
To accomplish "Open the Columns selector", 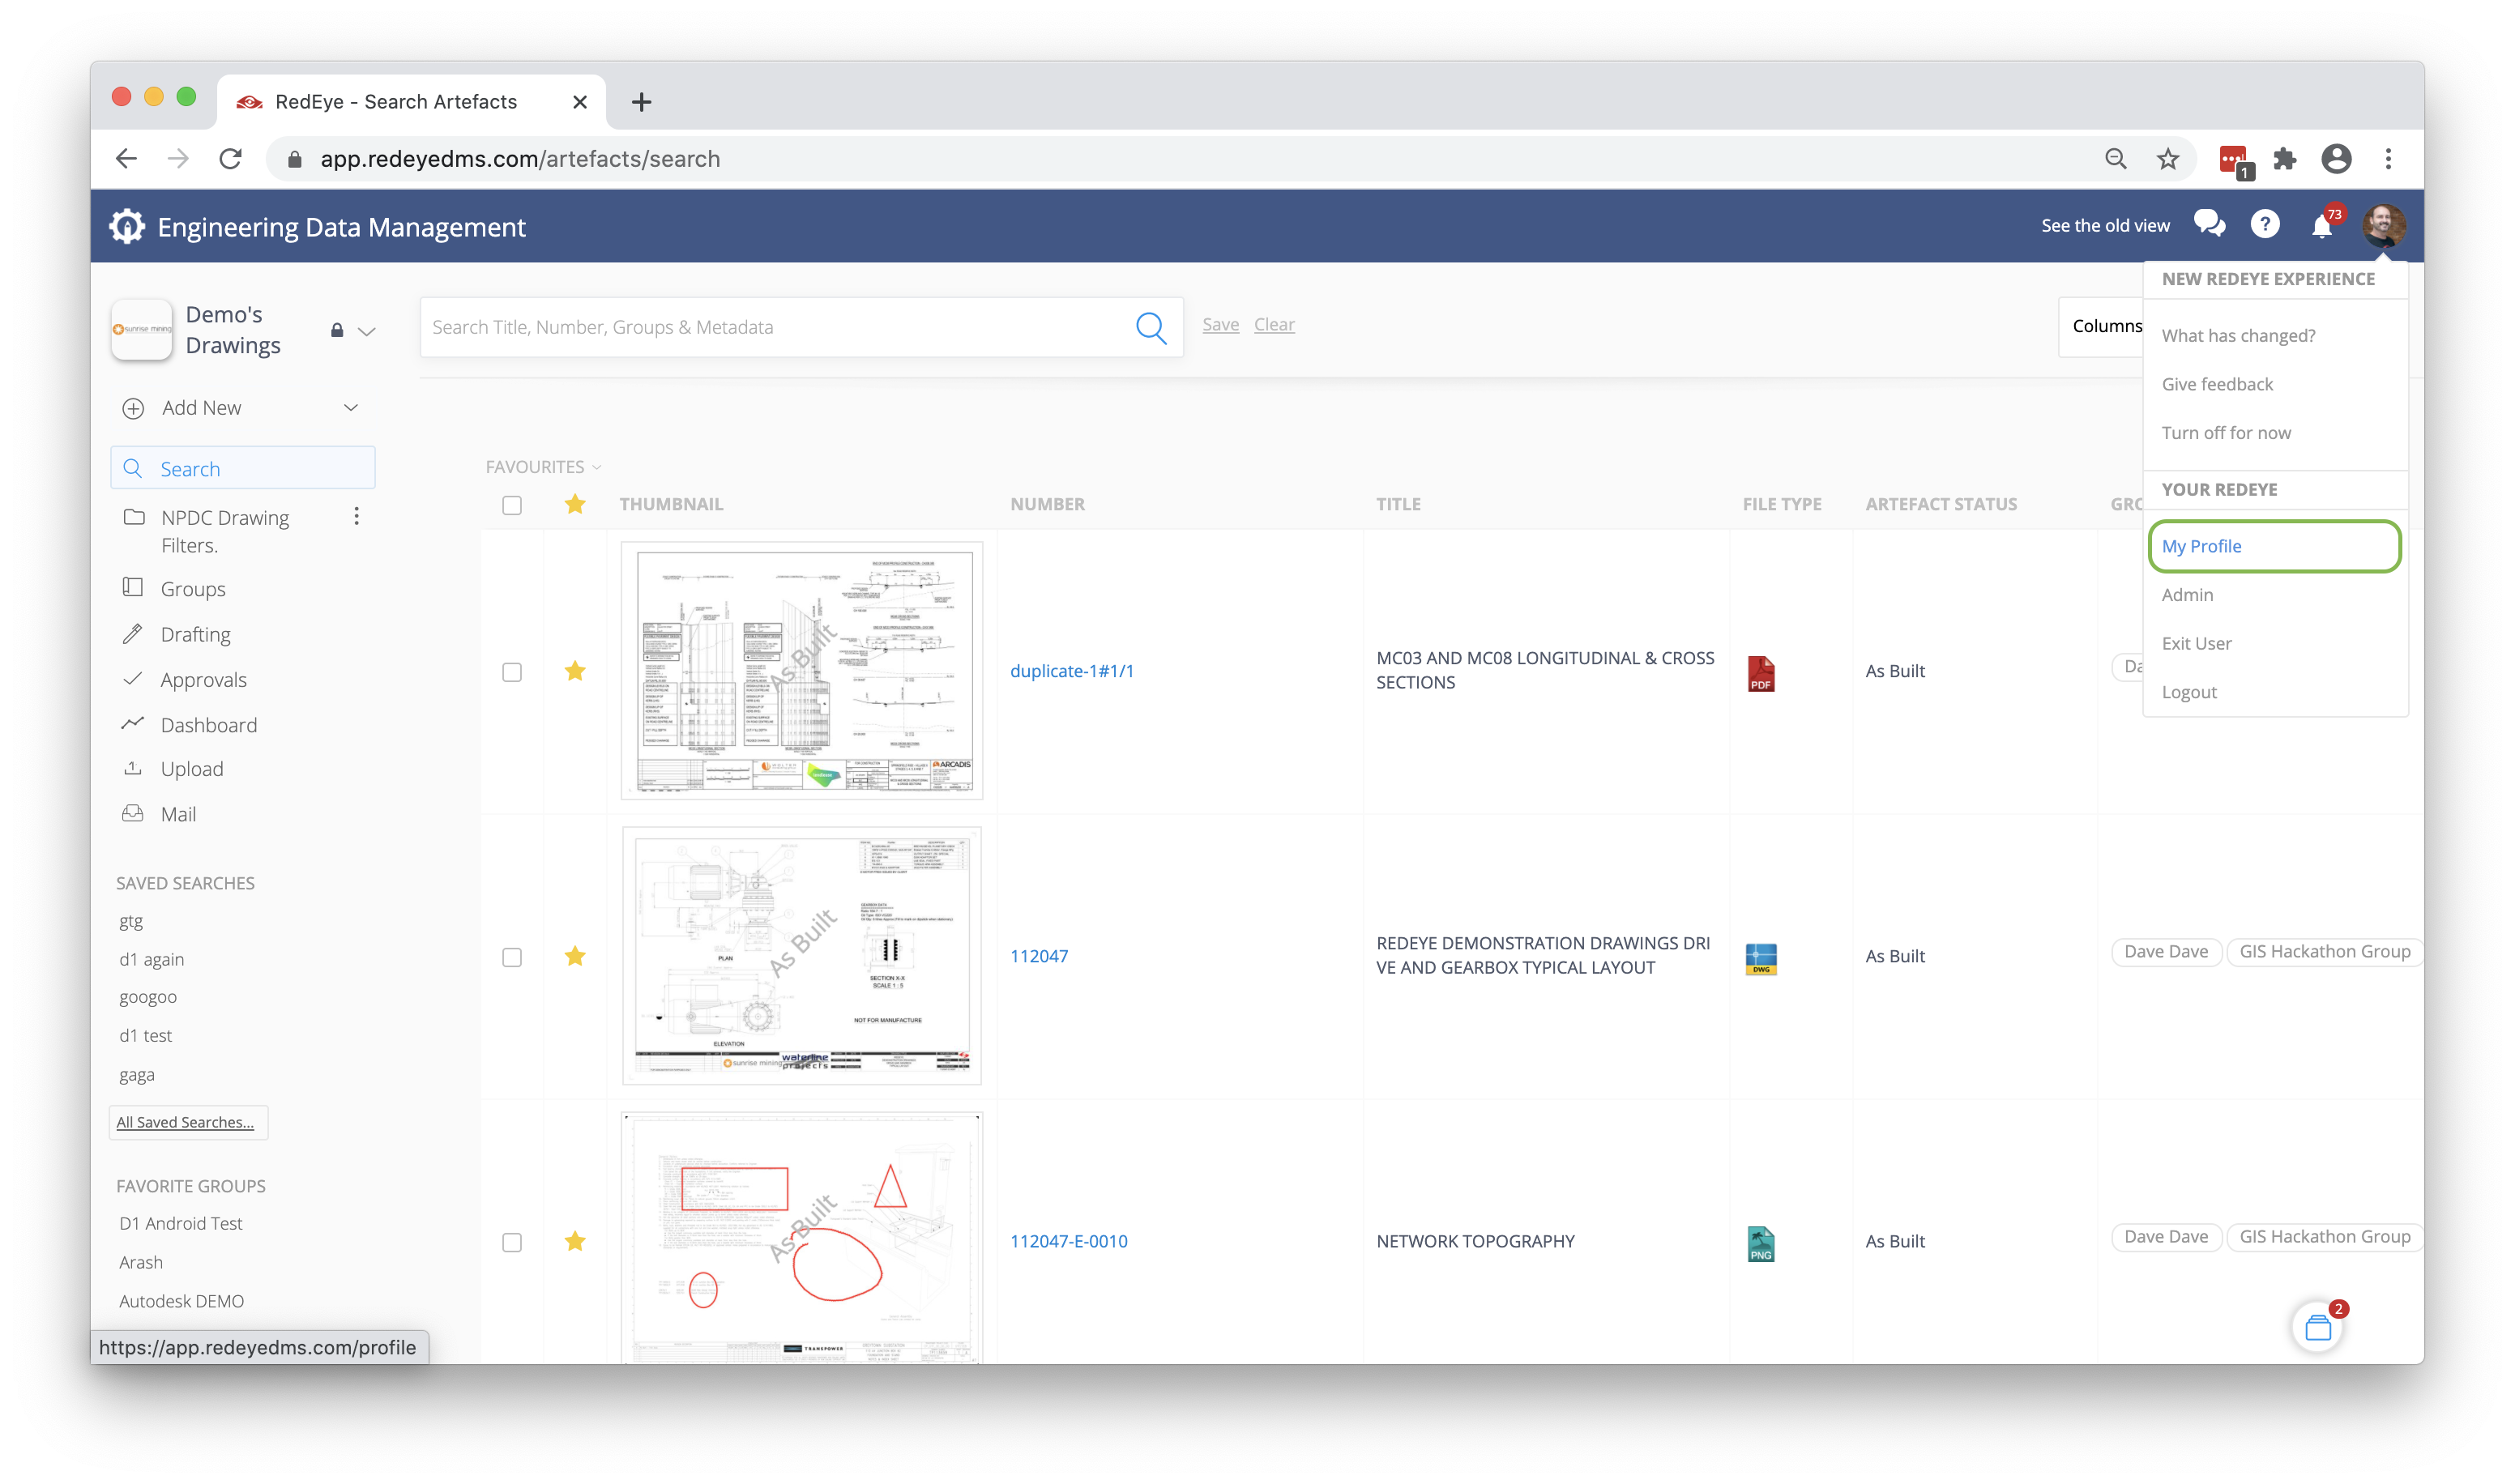I will pyautogui.click(x=2101, y=326).
